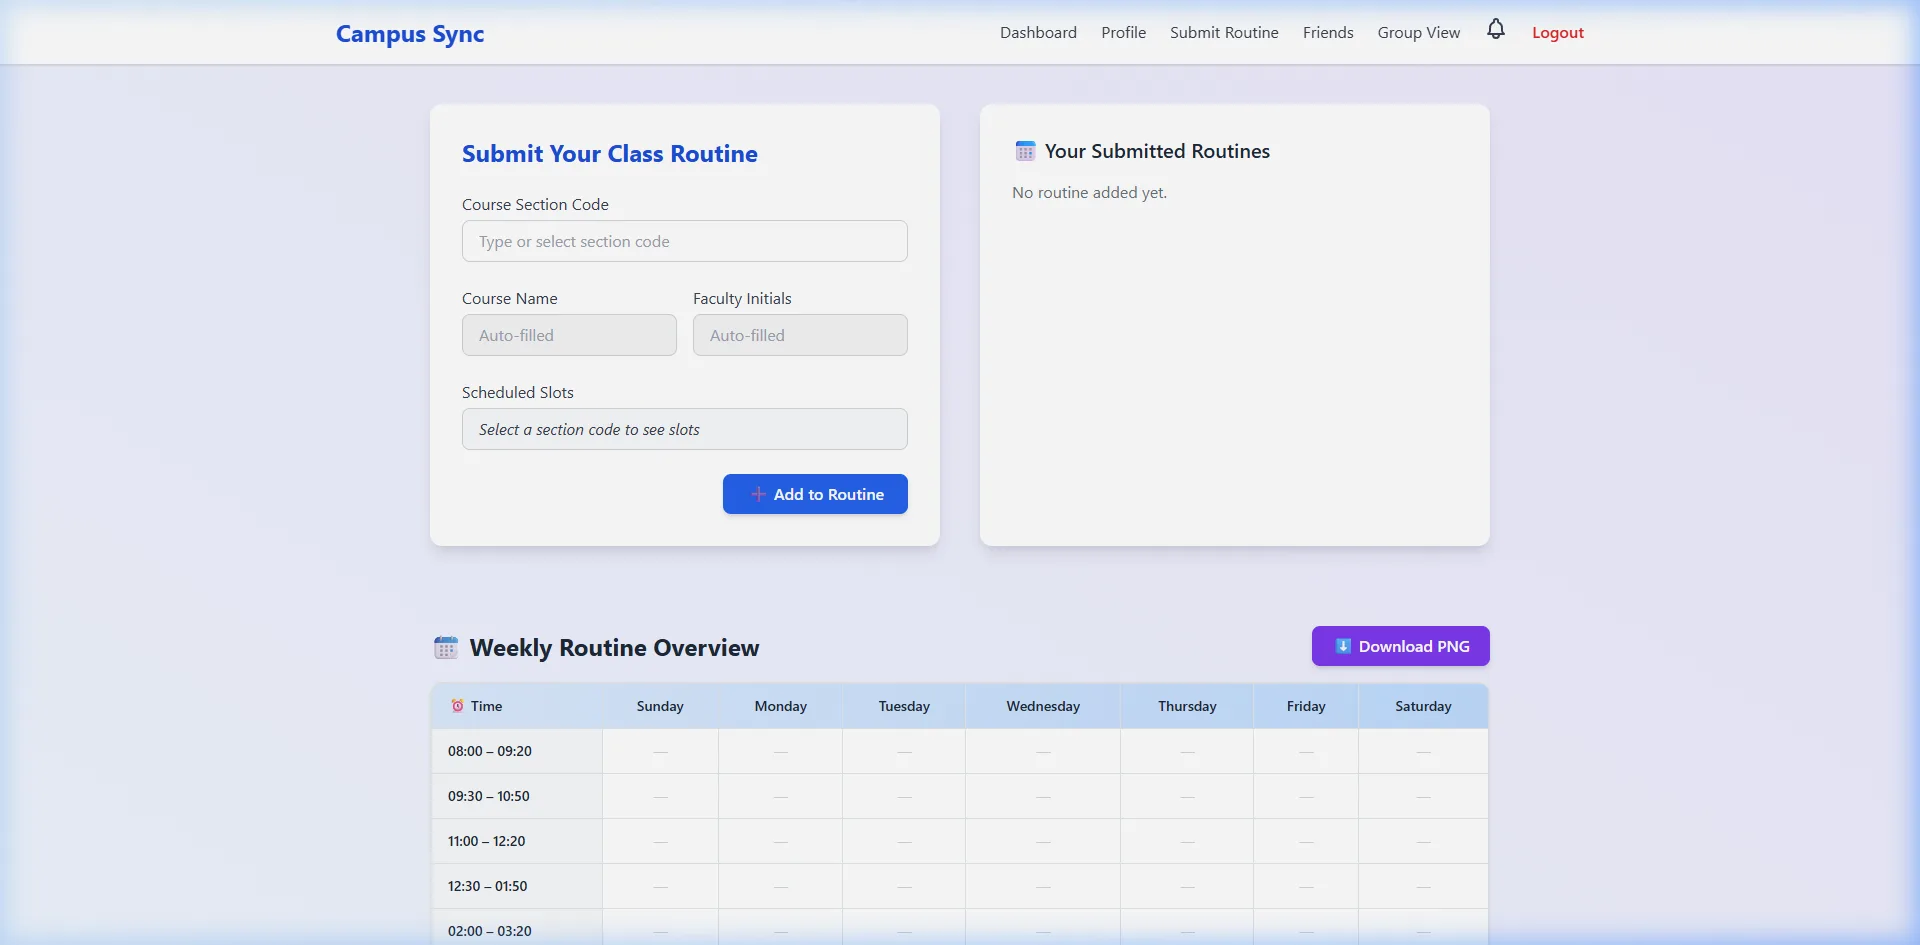Open the Profile page
Screen dimensions: 1920x945
(x=1124, y=32)
